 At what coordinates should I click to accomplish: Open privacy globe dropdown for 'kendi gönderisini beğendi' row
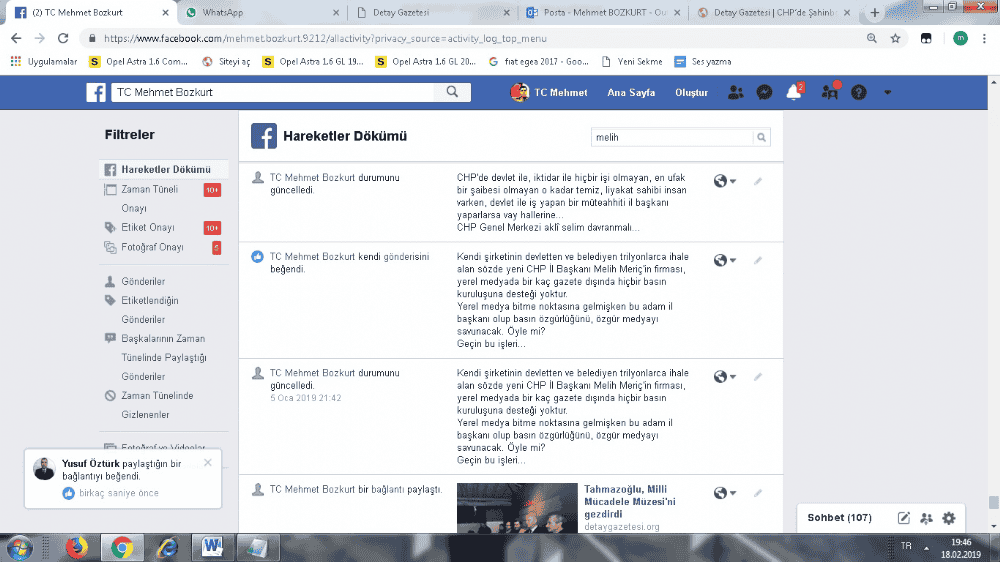point(724,260)
